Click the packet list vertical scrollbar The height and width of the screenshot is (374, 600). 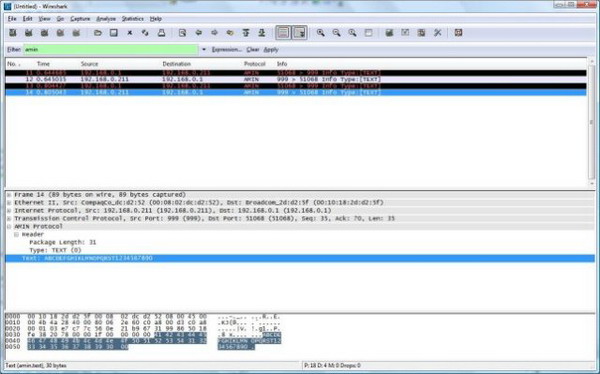click(591, 122)
